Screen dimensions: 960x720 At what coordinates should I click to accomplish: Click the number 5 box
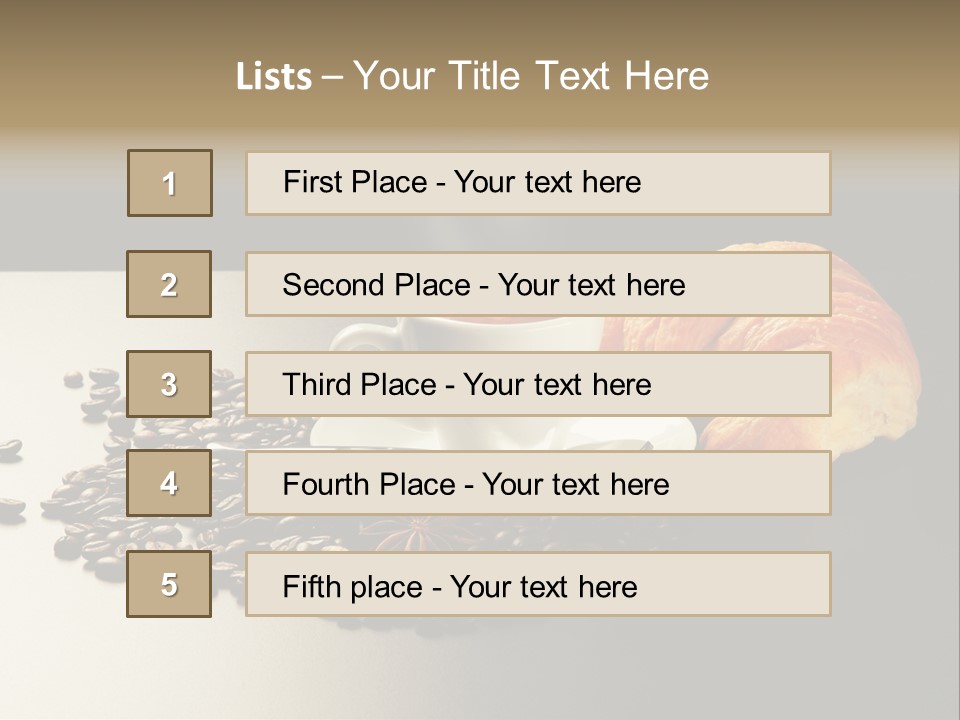coord(169,584)
